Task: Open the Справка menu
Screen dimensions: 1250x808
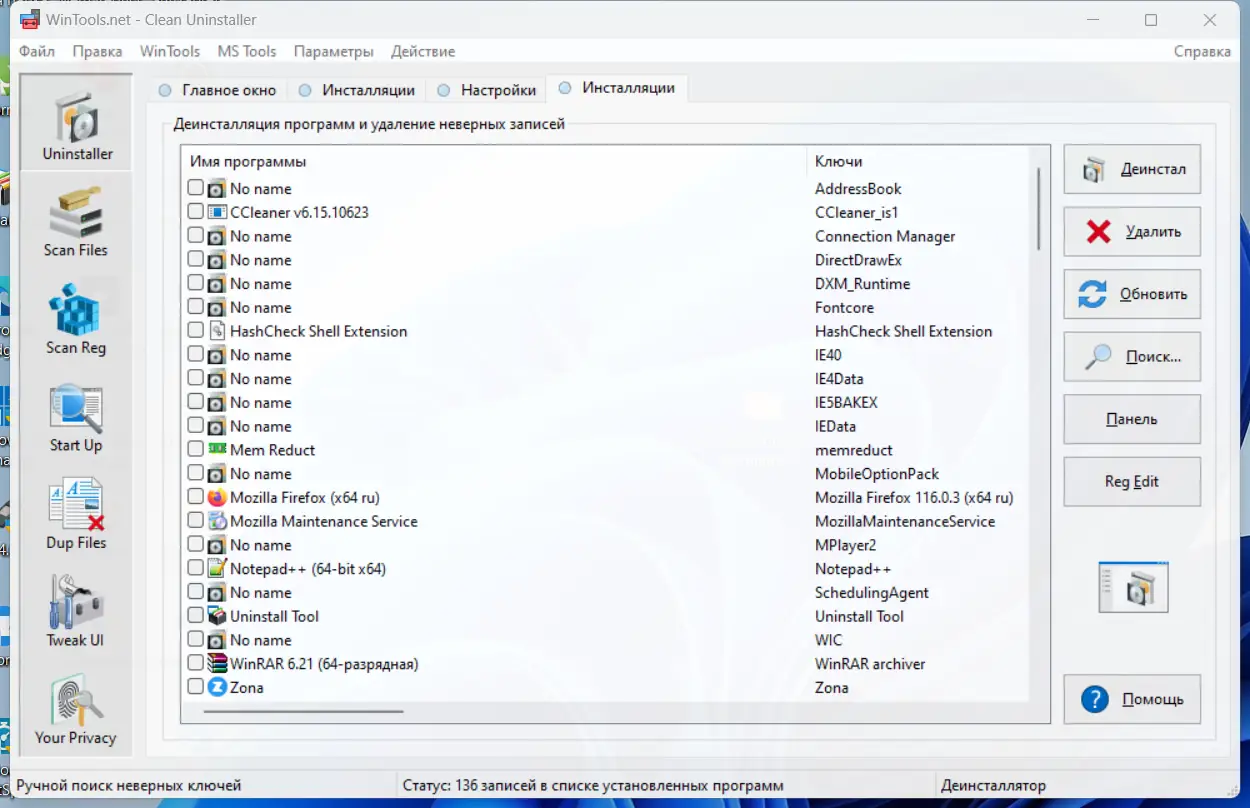Action: tap(1202, 51)
